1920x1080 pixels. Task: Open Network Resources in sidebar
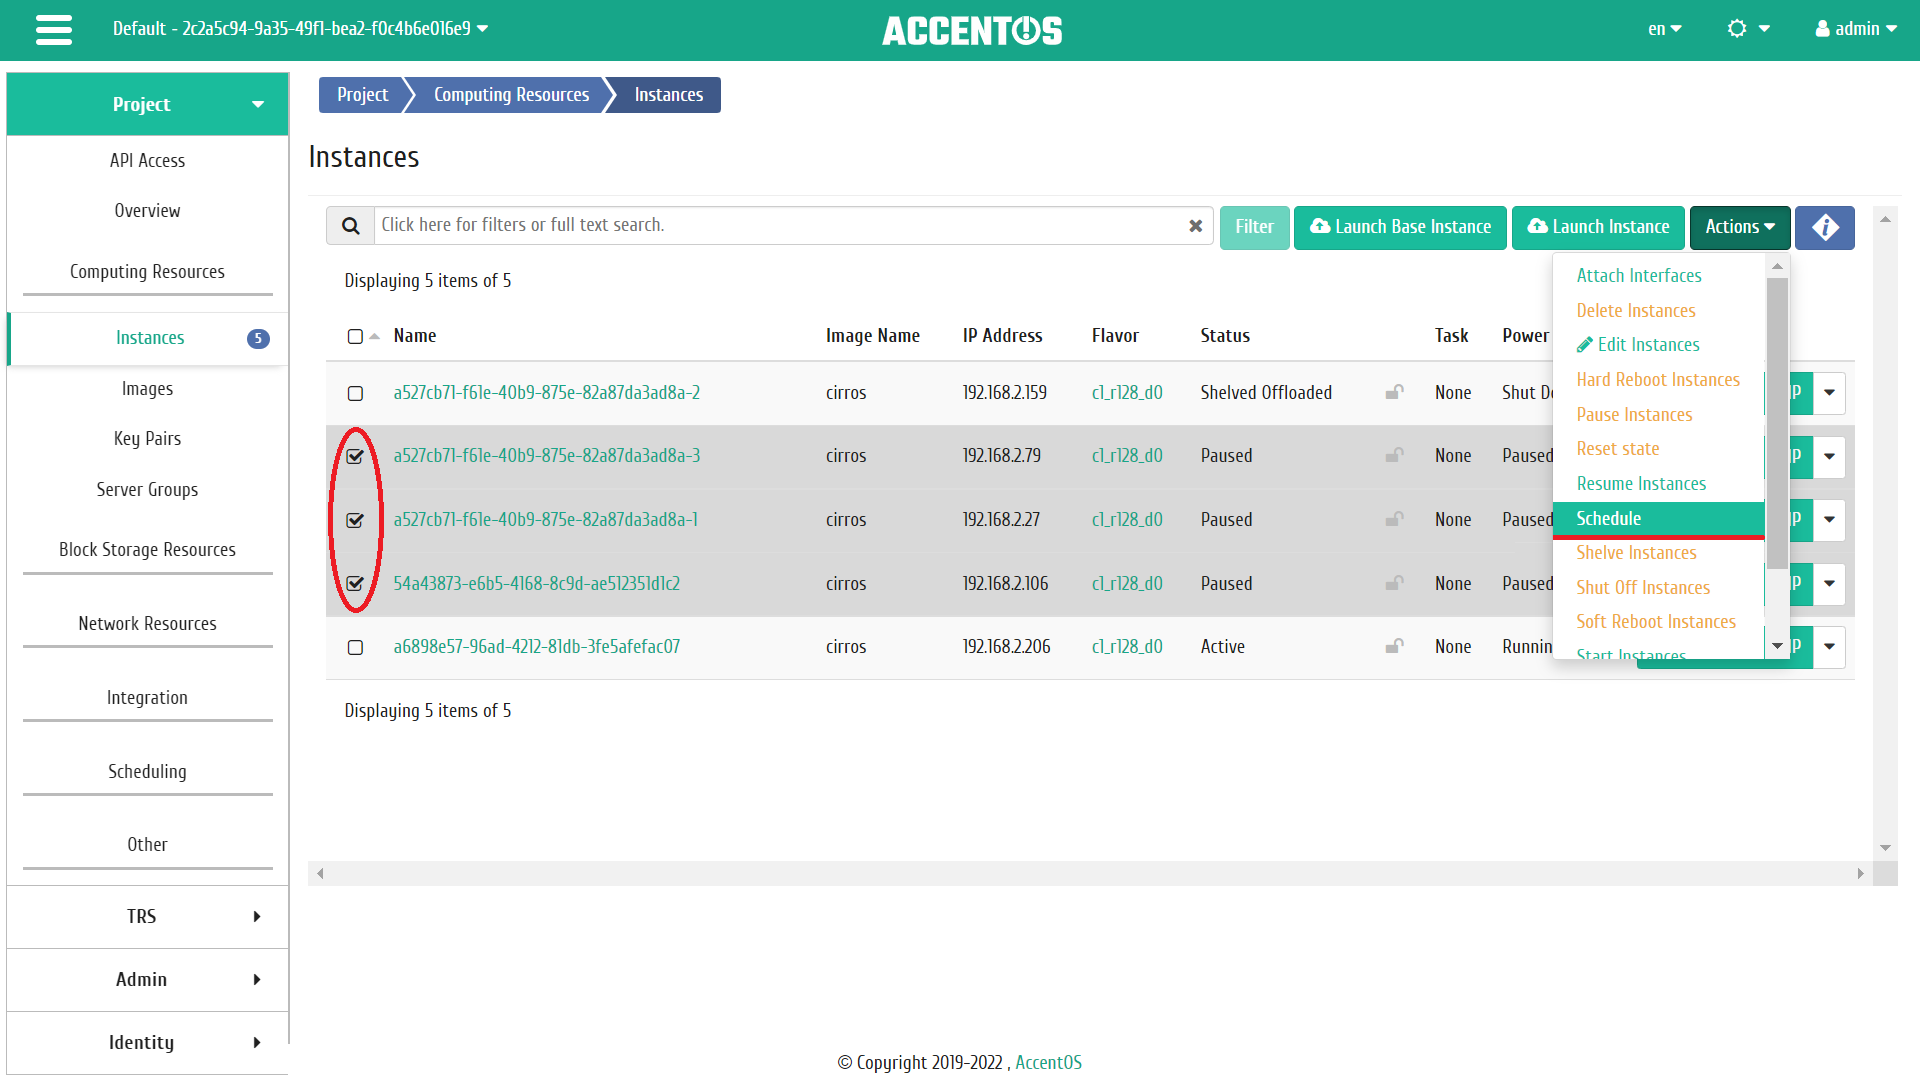pos(147,624)
